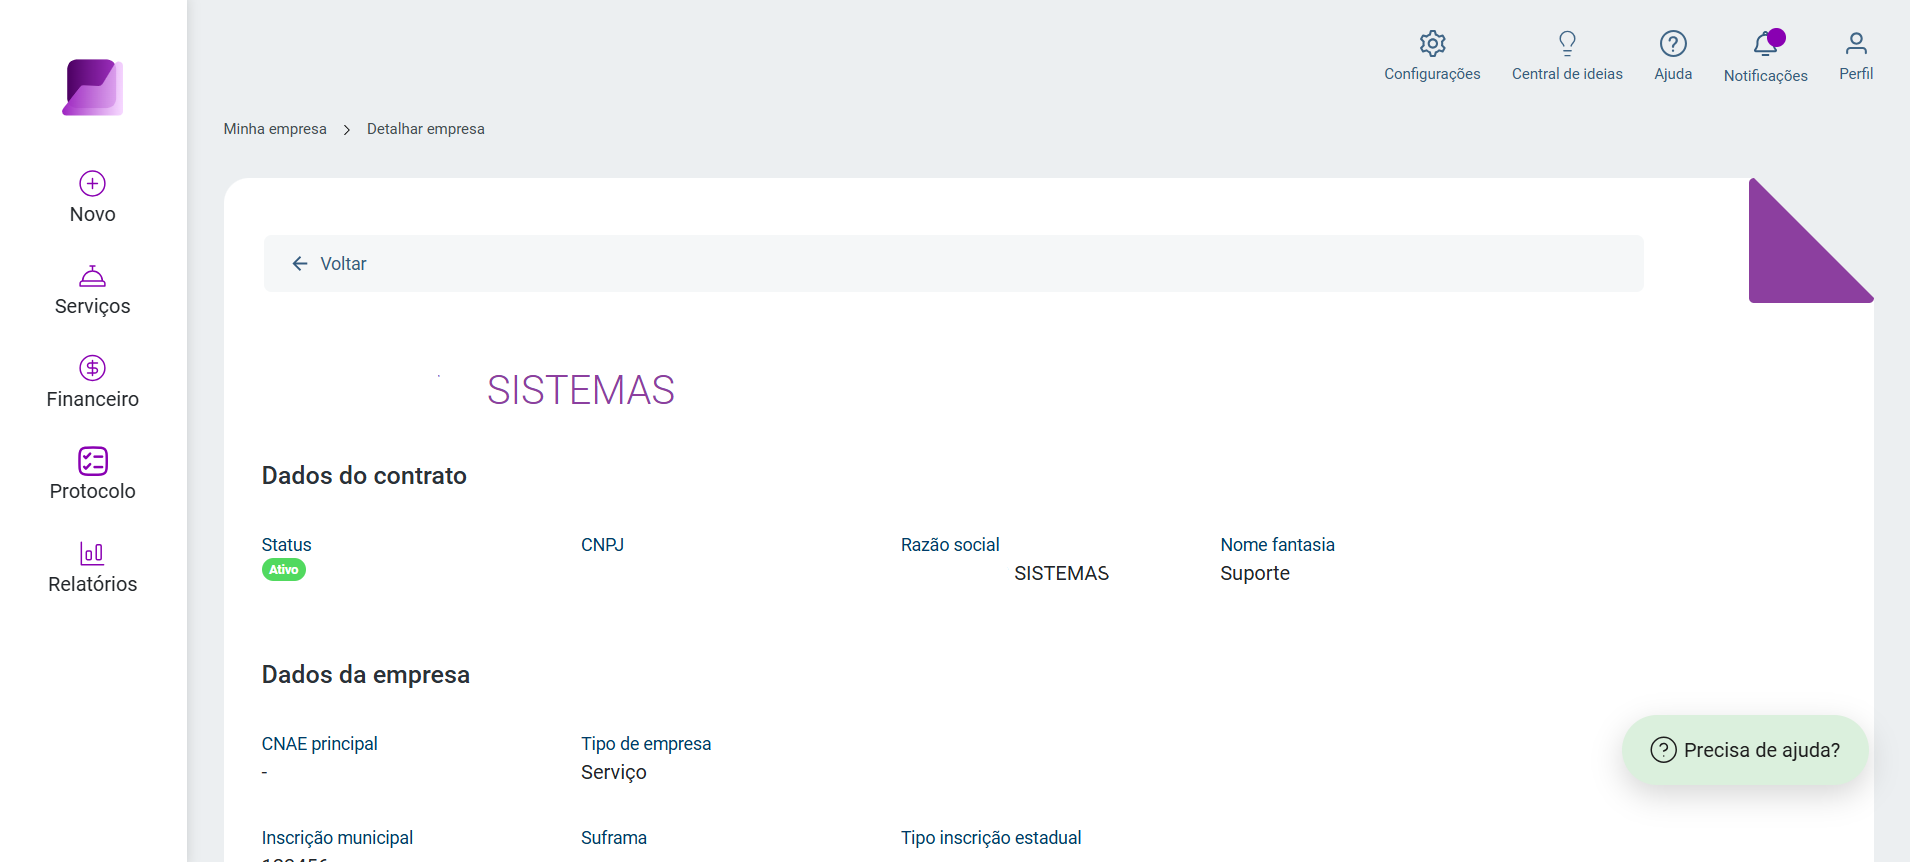Screen dimensions: 1910x862
Task: Open Central de ideias lightbulb icon
Action: point(1567,43)
